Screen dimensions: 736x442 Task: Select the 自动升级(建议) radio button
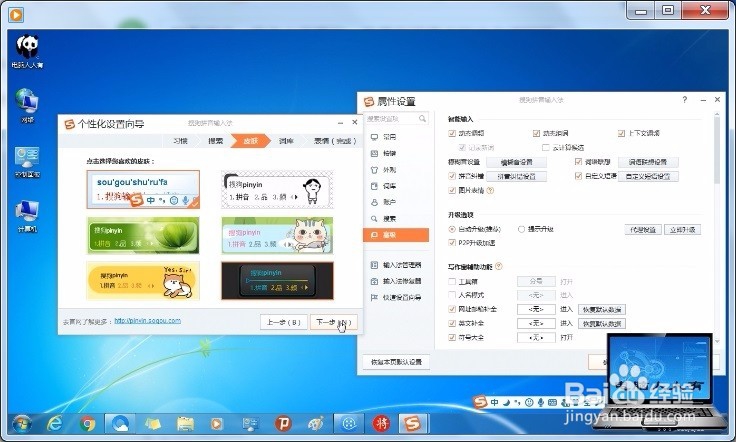(452, 229)
